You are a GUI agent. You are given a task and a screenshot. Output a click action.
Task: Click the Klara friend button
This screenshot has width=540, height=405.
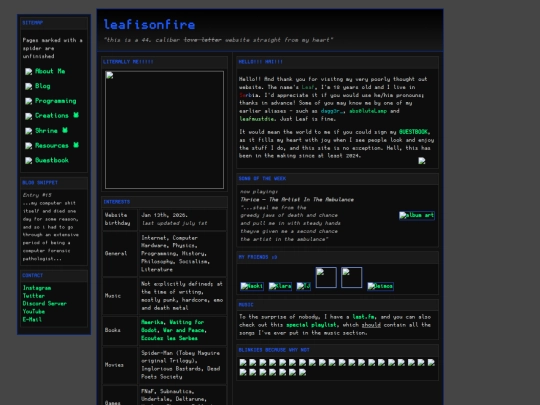click(280, 286)
